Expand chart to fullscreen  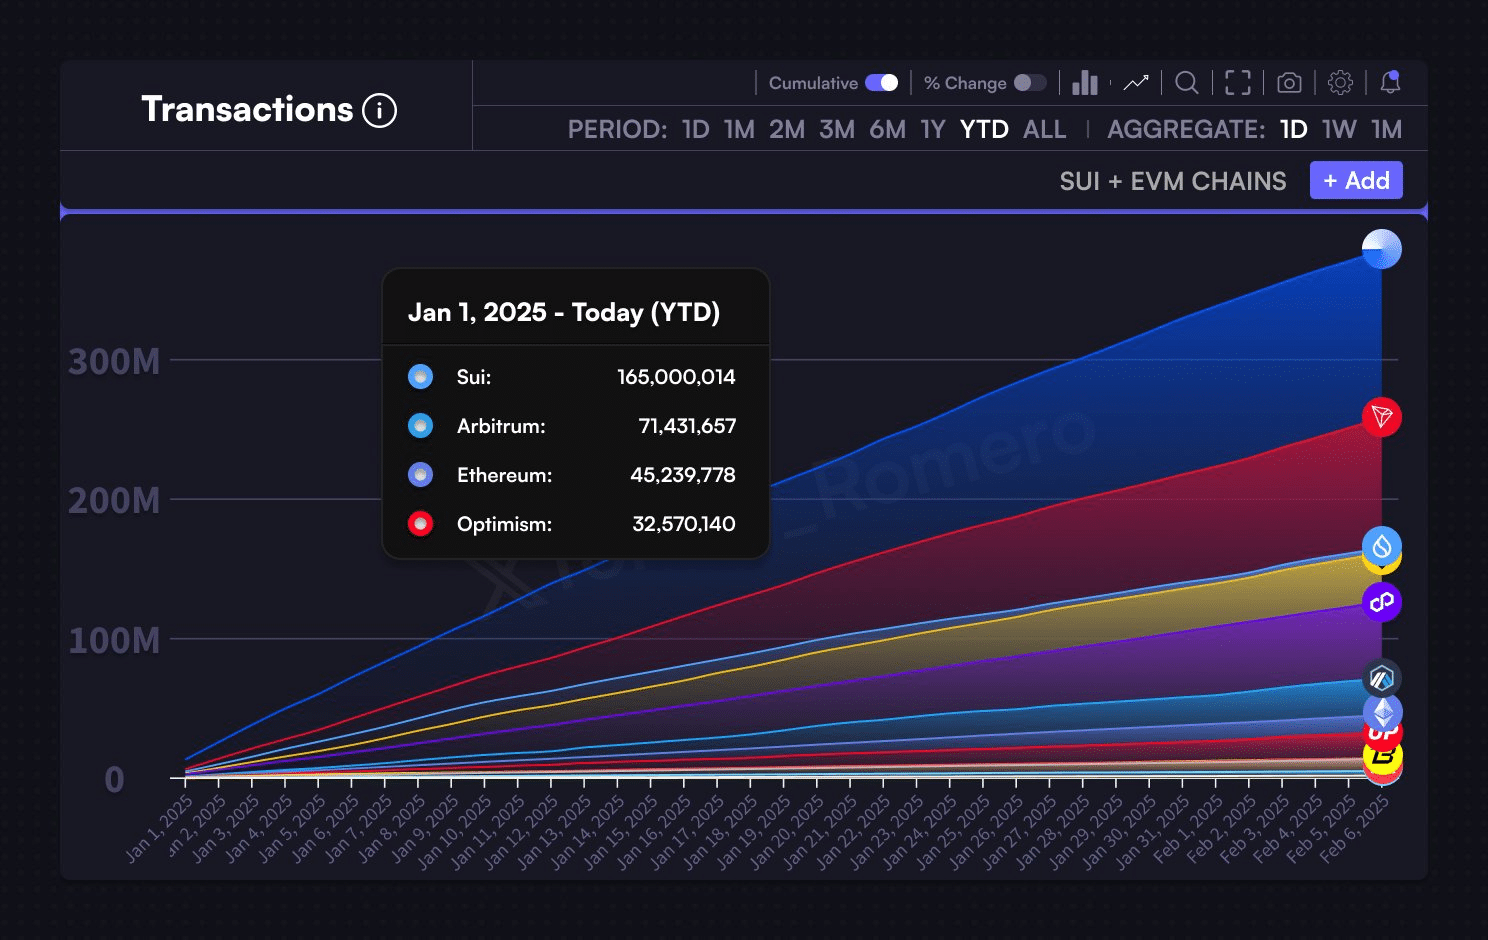tap(1238, 83)
